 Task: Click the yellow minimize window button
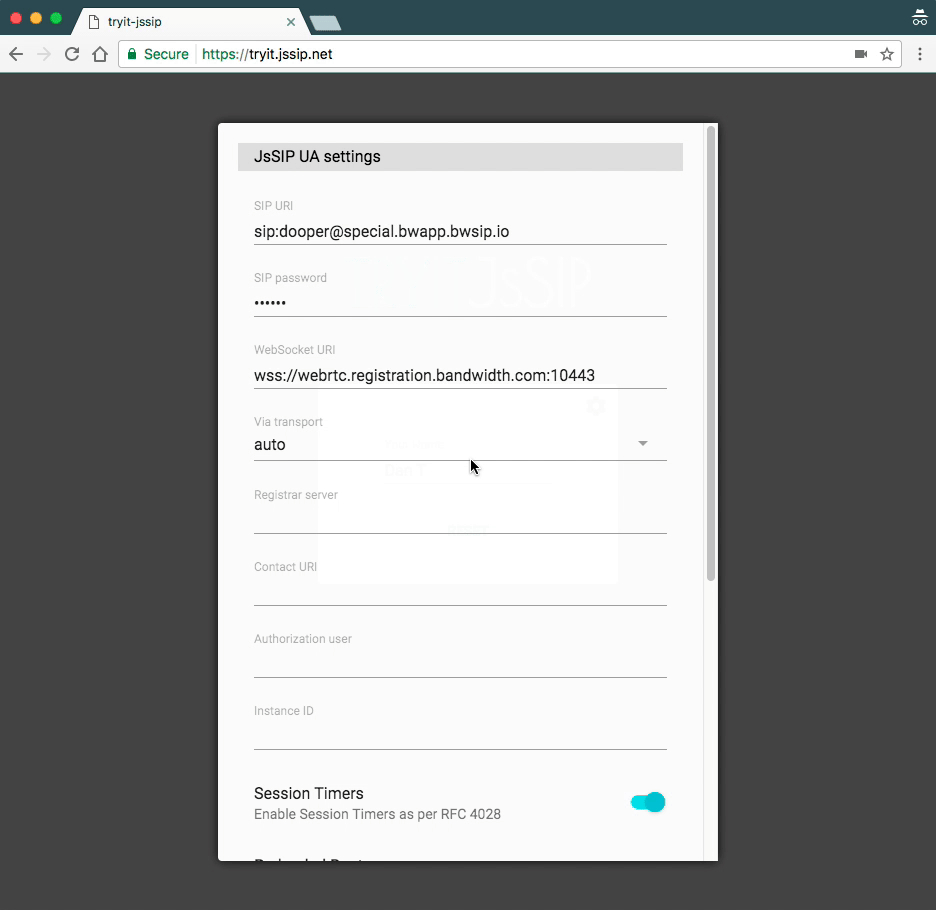coord(36,18)
